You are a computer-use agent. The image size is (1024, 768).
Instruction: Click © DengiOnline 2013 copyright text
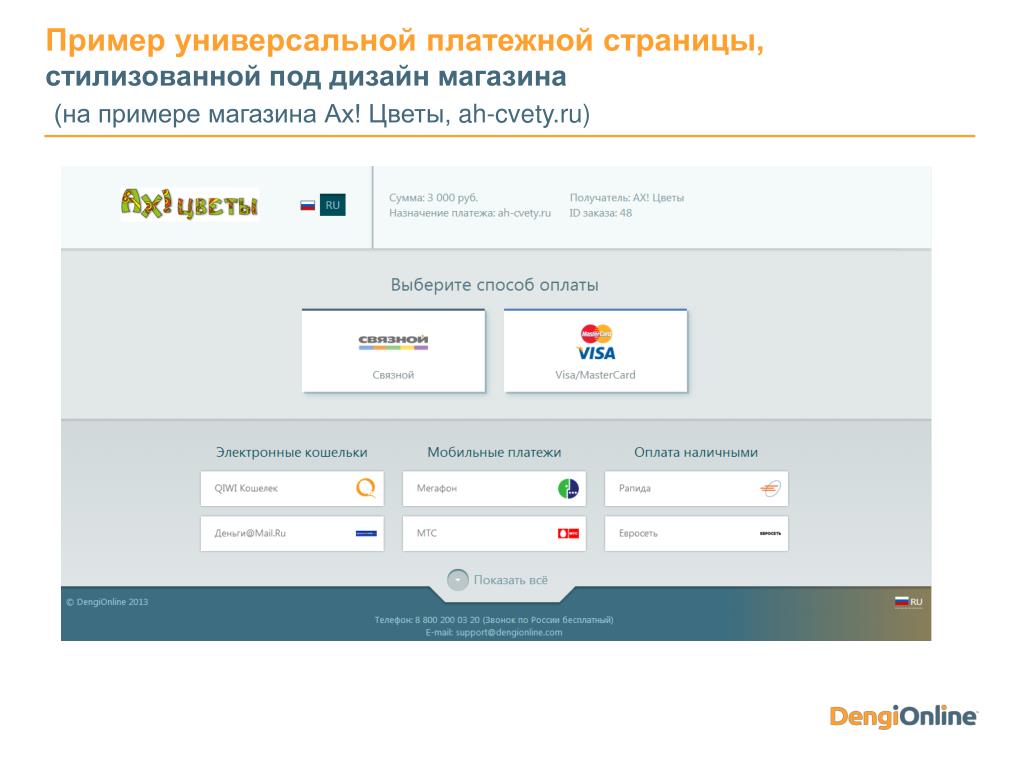coord(107,602)
